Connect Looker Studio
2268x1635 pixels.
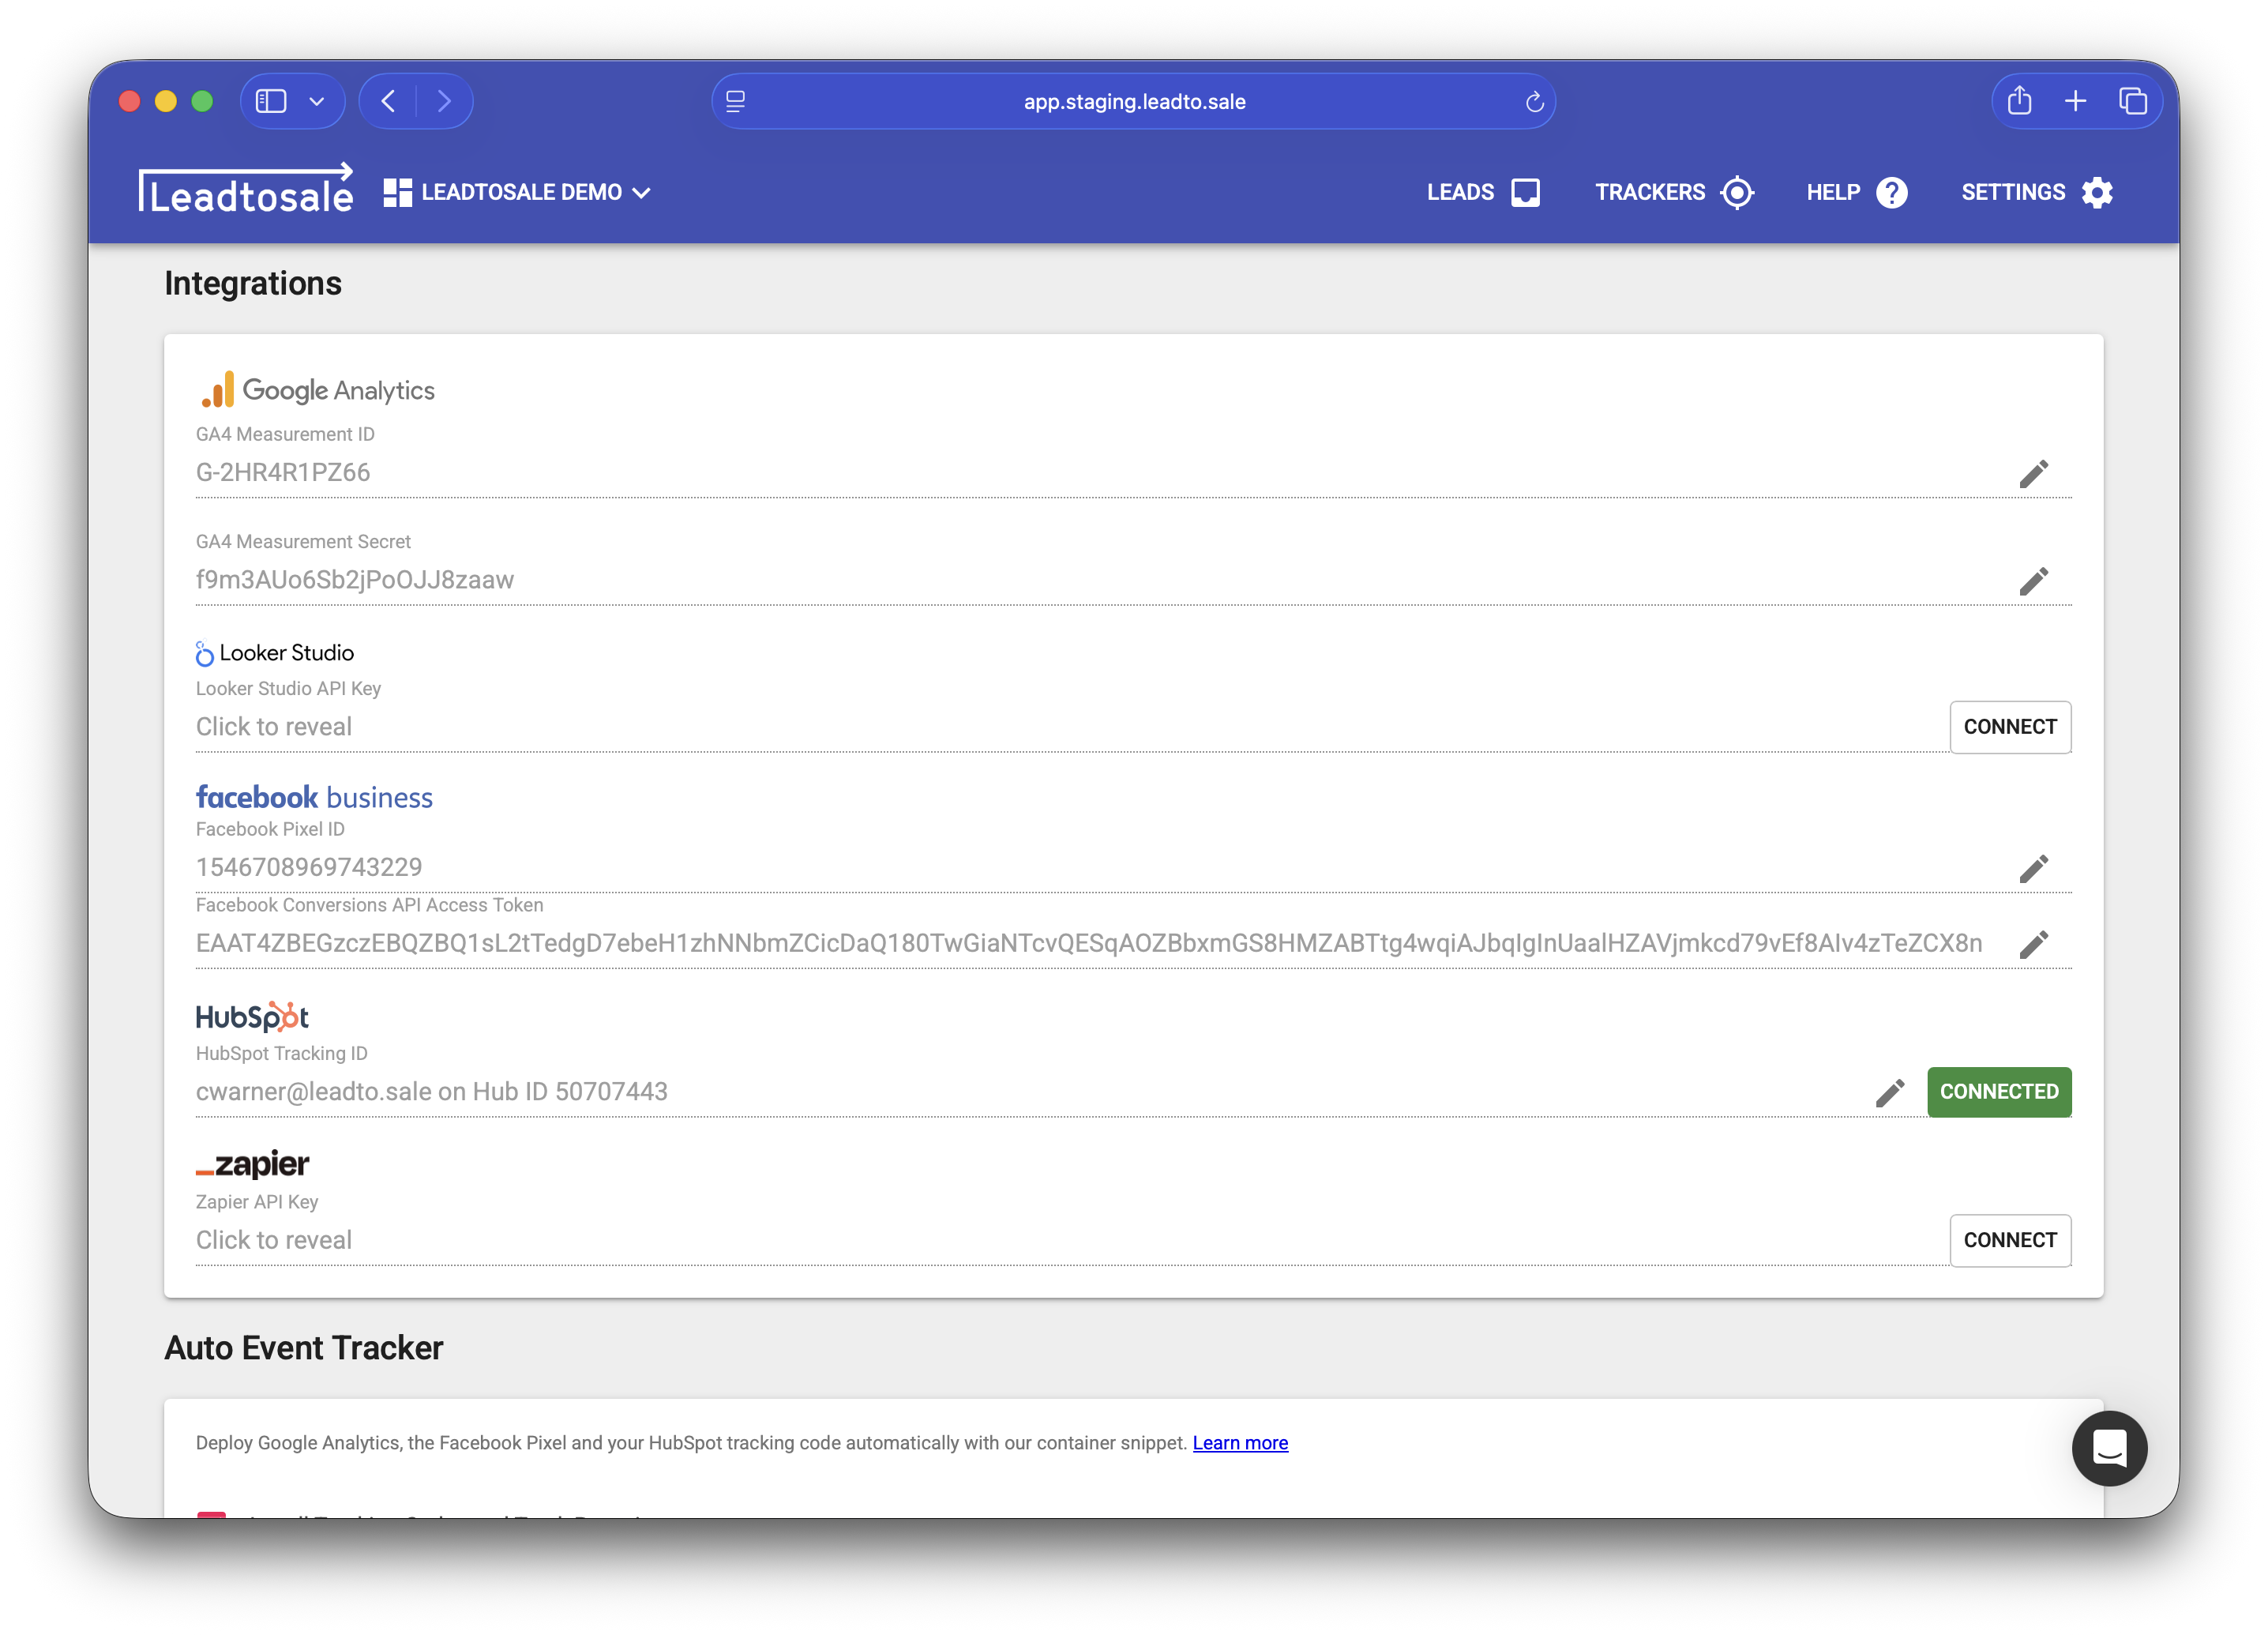(x=2010, y=727)
